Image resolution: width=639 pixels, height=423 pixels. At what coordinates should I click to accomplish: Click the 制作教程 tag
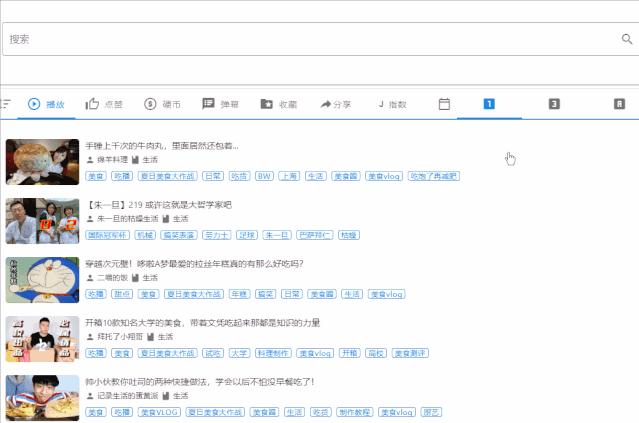355,412
